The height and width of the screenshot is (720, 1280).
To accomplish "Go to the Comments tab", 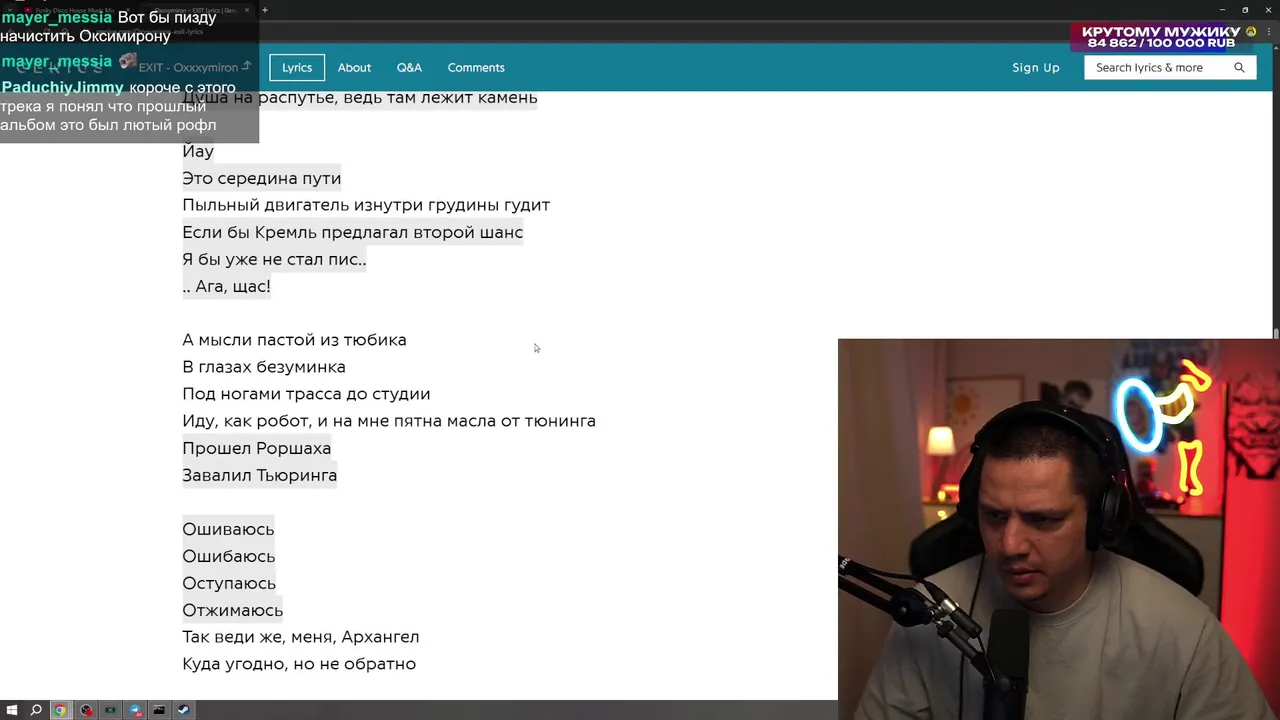I will pyautogui.click(x=476, y=68).
